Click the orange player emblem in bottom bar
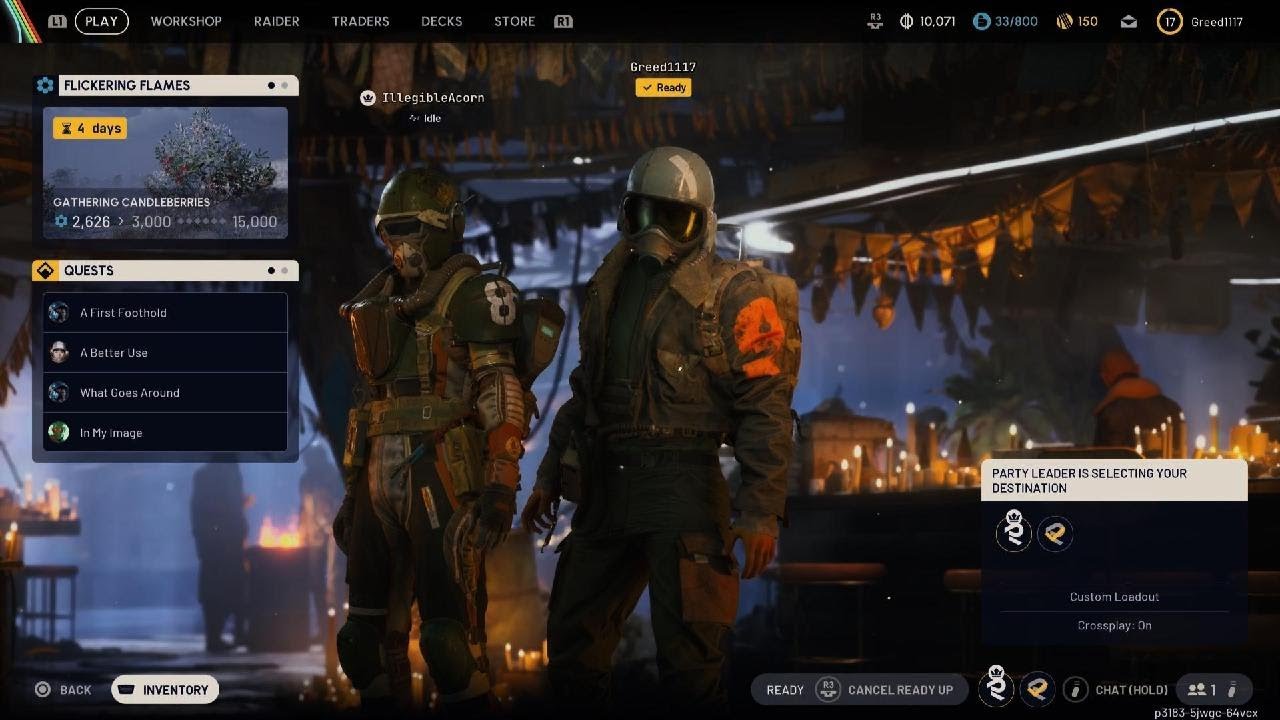 pyautogui.click(x=1037, y=689)
